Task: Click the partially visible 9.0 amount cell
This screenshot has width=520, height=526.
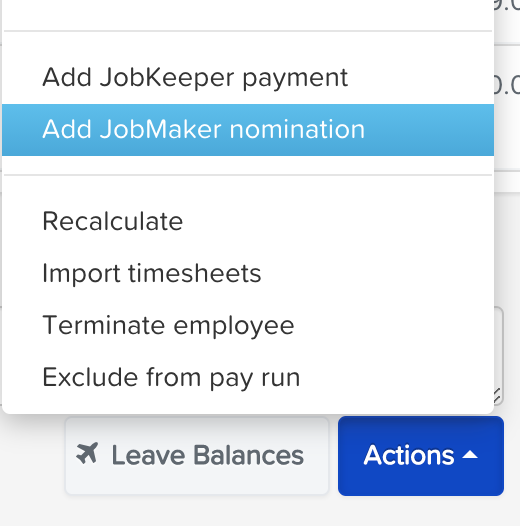Action: point(507,5)
